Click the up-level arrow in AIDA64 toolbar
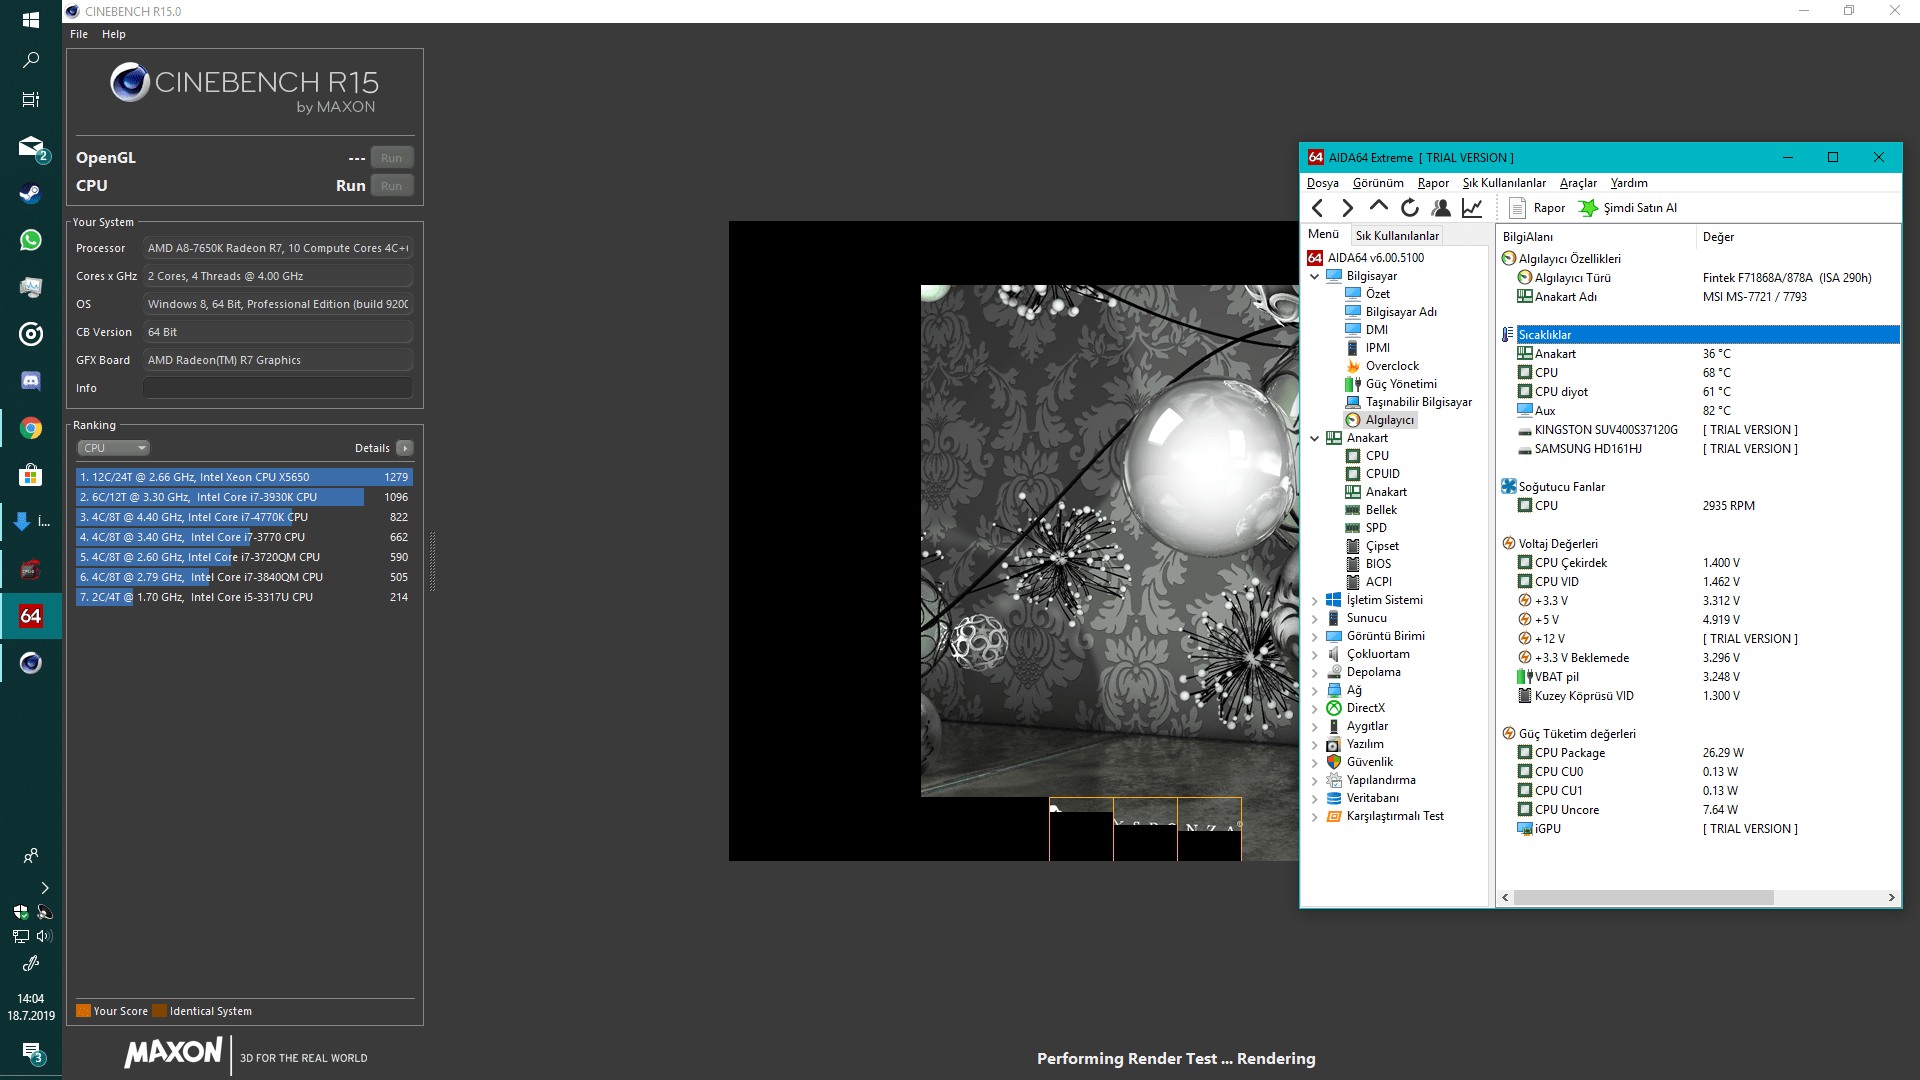Screen dimensions: 1920x1080 tap(1379, 207)
